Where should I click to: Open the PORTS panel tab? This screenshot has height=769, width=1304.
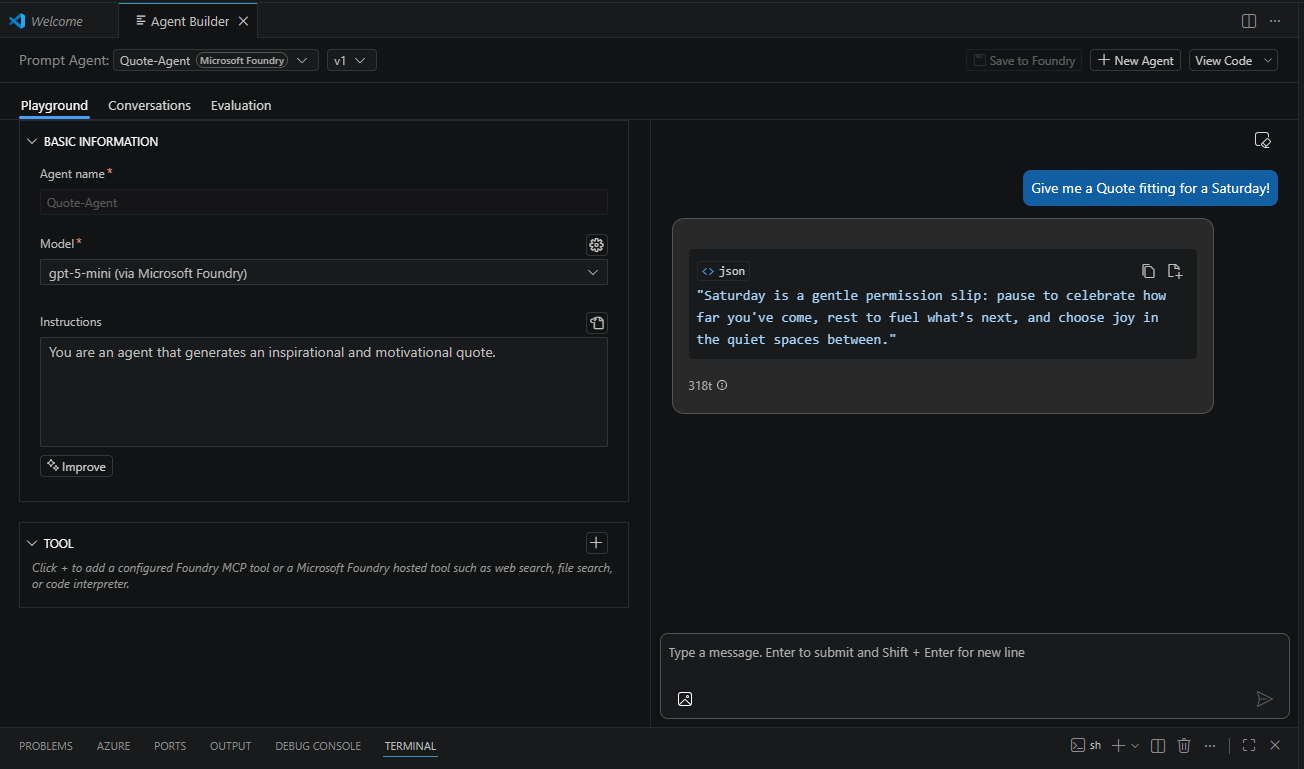(x=170, y=746)
